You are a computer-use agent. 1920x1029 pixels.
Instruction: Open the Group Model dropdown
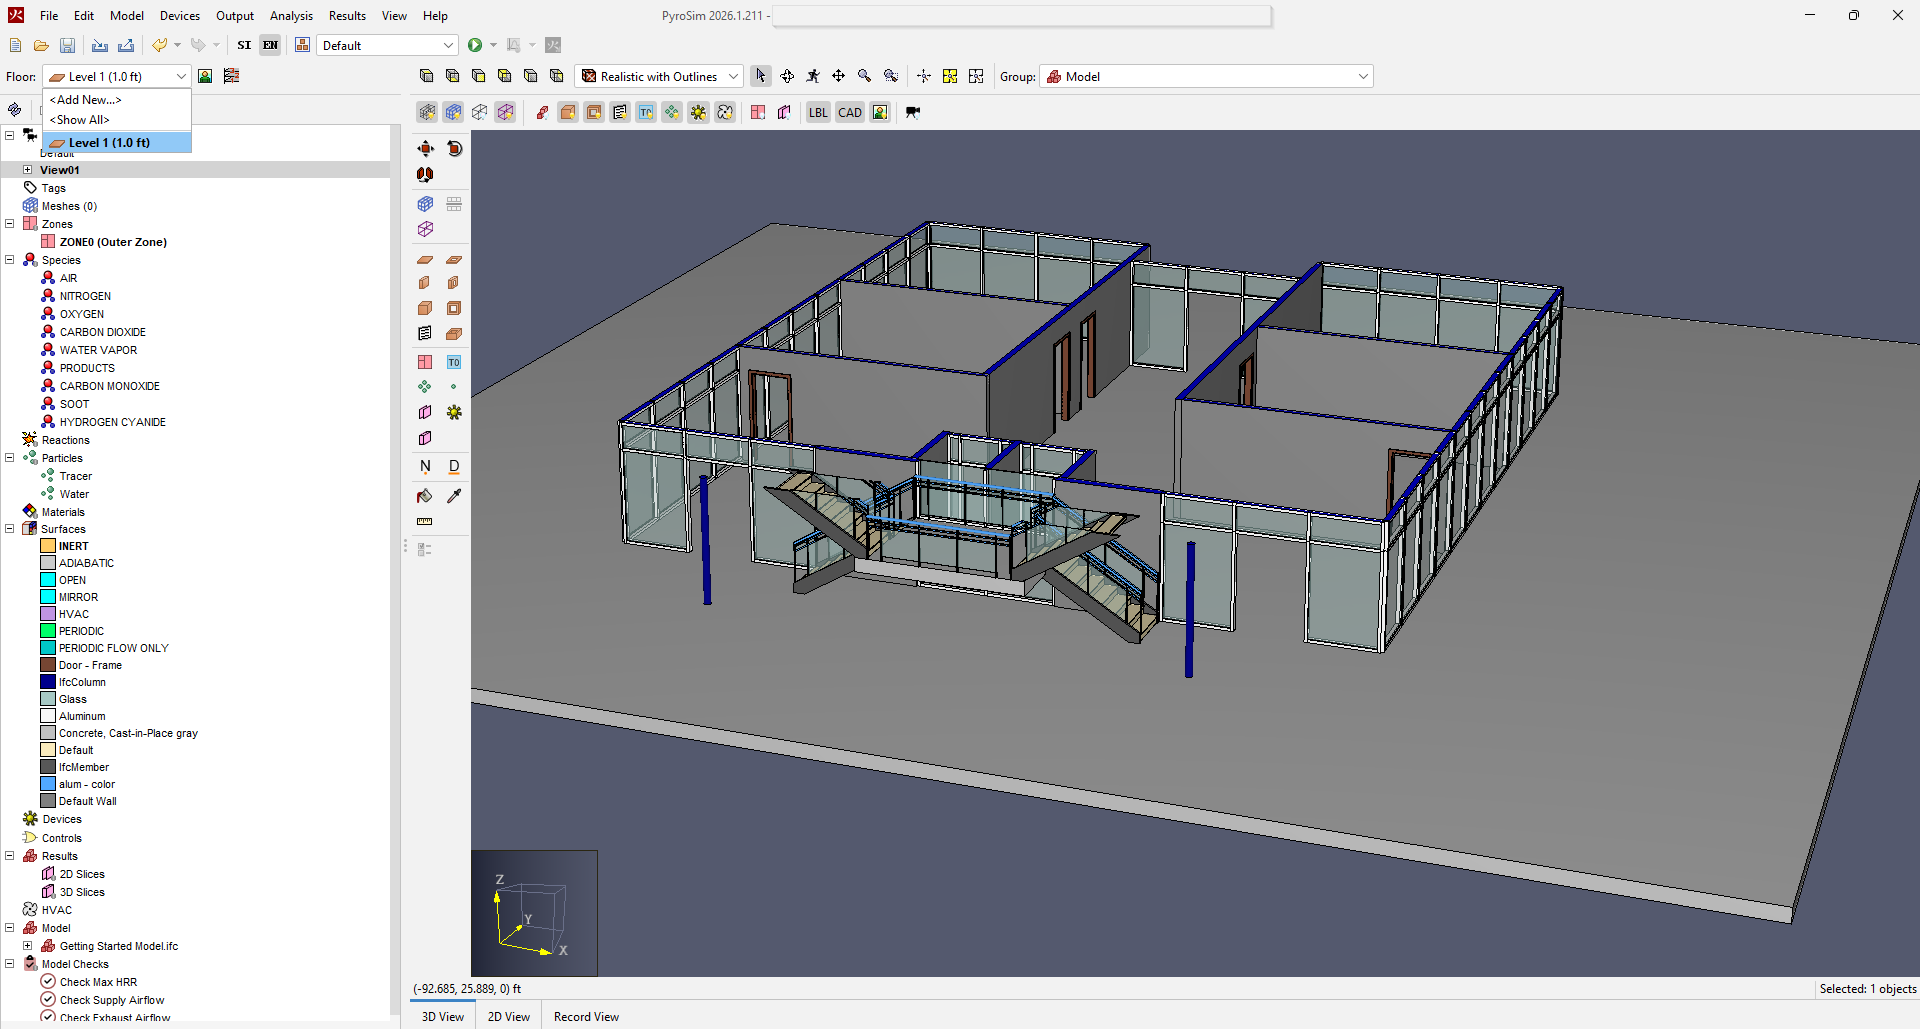click(x=1206, y=76)
